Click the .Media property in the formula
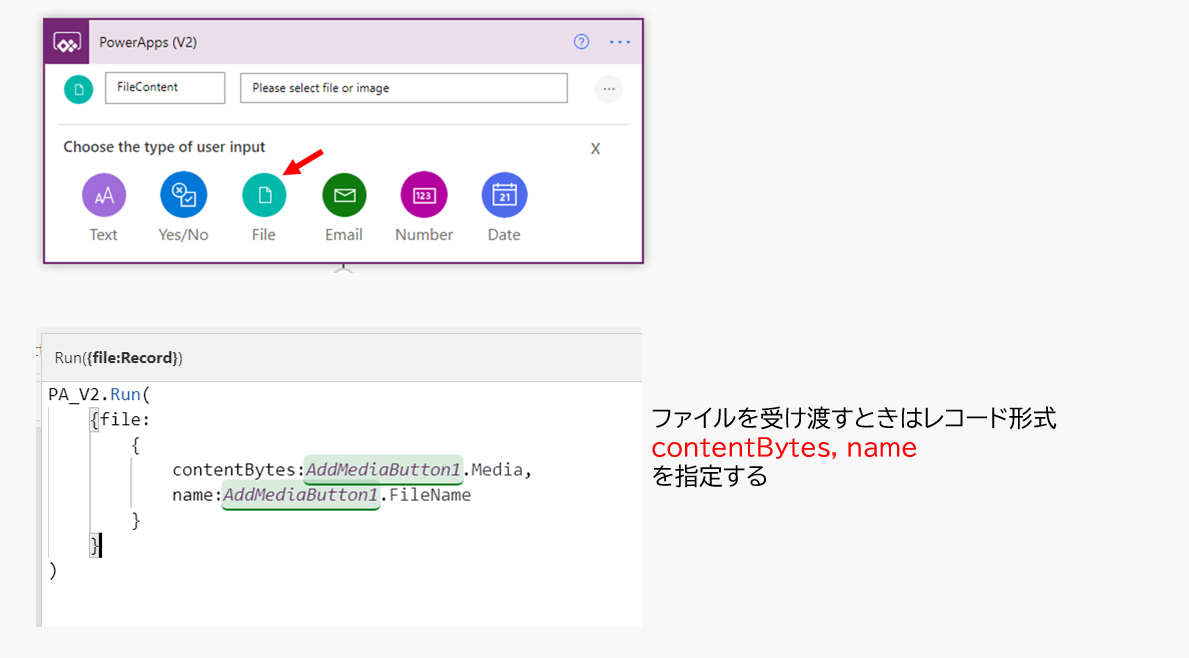Viewport: 1189px width, 658px height. [x=493, y=470]
